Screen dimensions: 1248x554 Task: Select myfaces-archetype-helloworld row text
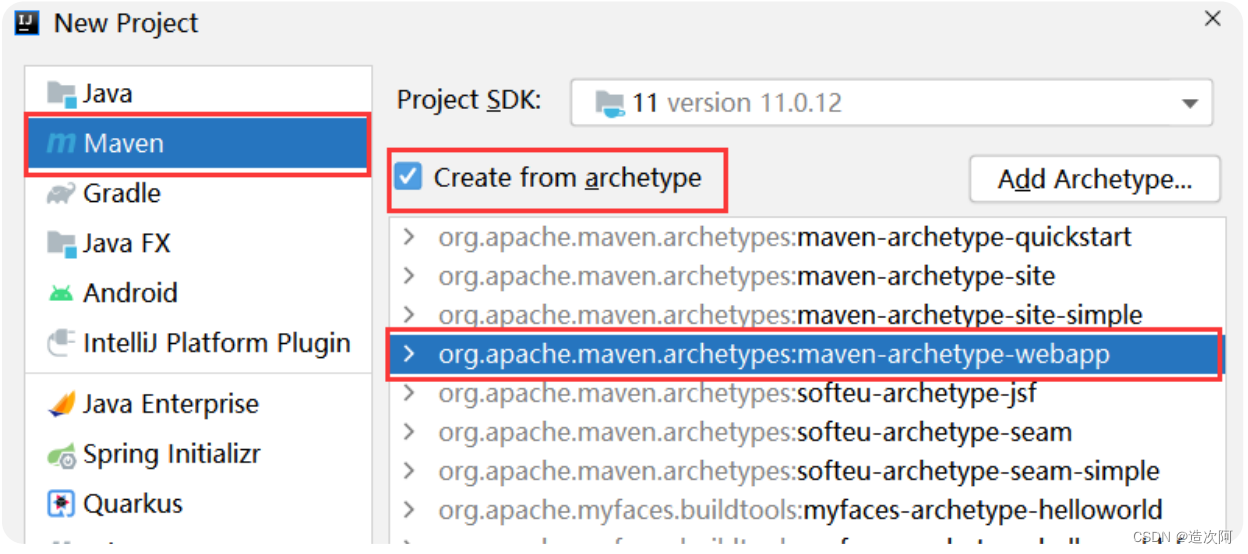point(800,510)
